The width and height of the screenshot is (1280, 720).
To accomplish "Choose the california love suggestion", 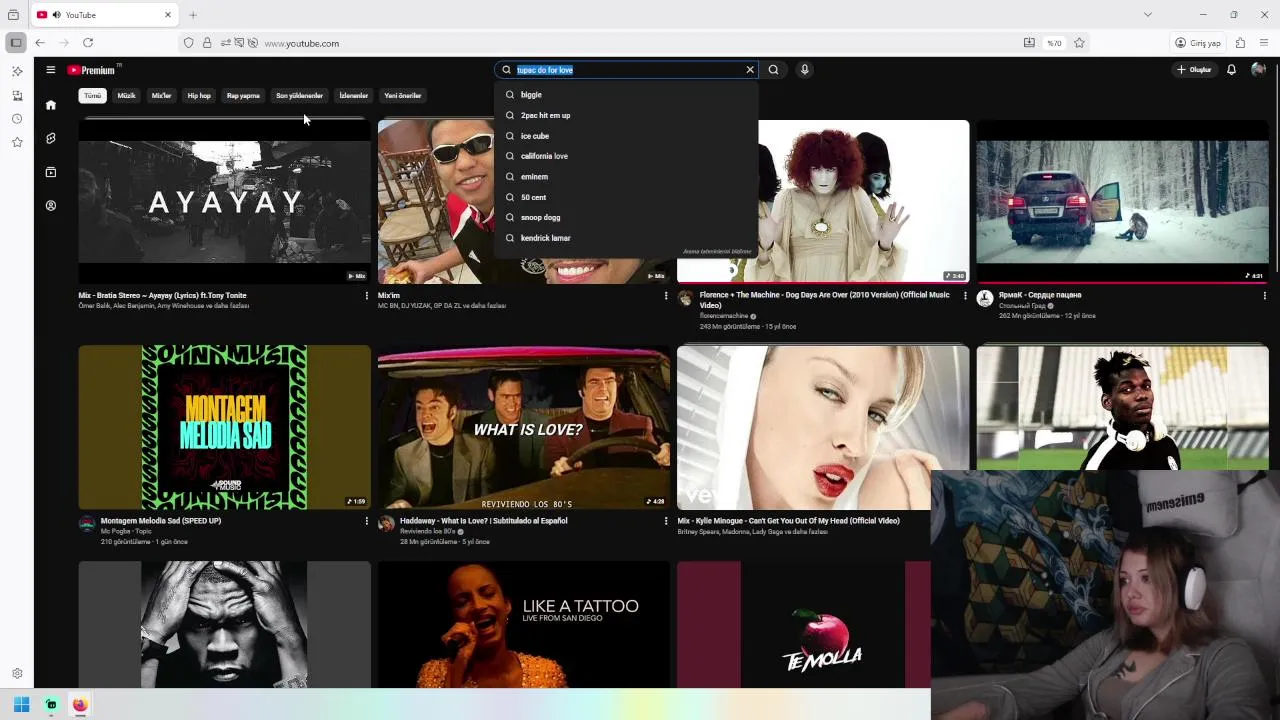I will point(626,156).
